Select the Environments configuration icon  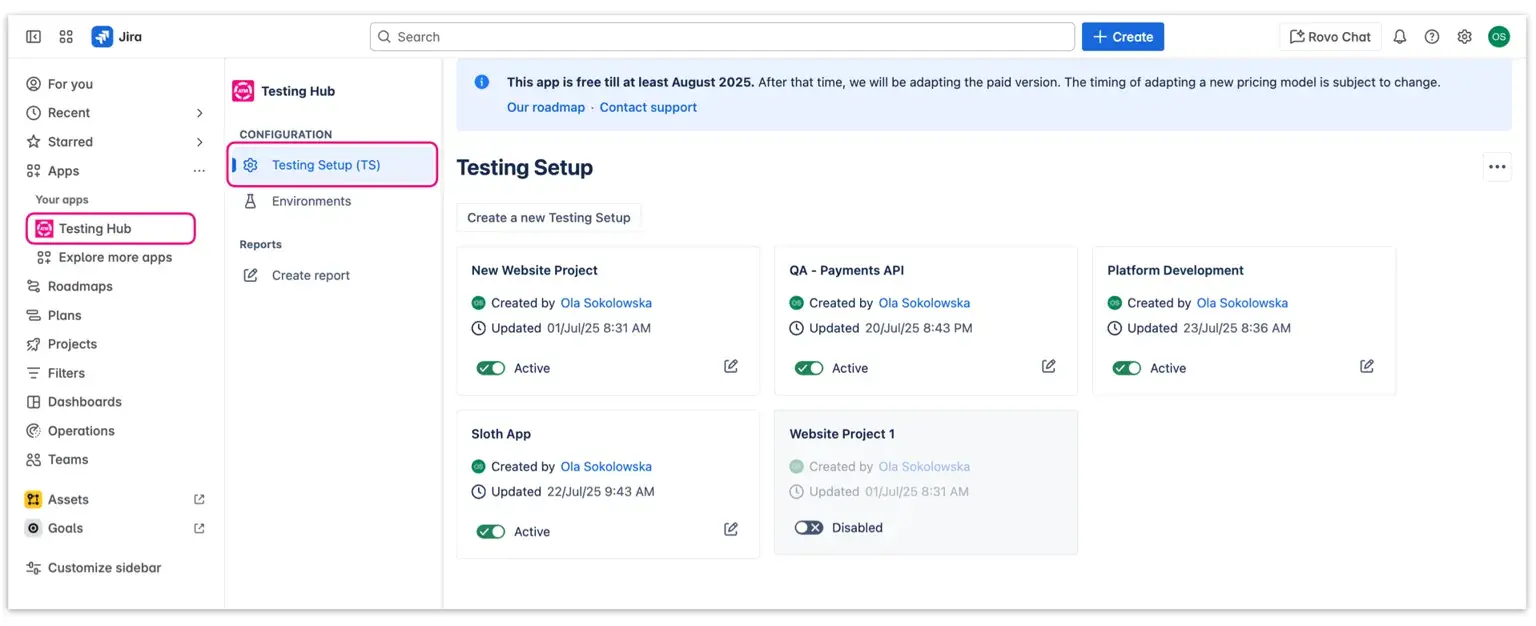tap(250, 200)
